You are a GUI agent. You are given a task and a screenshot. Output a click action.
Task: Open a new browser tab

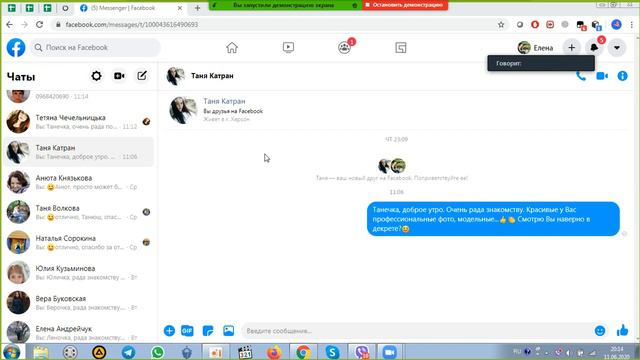197,8
